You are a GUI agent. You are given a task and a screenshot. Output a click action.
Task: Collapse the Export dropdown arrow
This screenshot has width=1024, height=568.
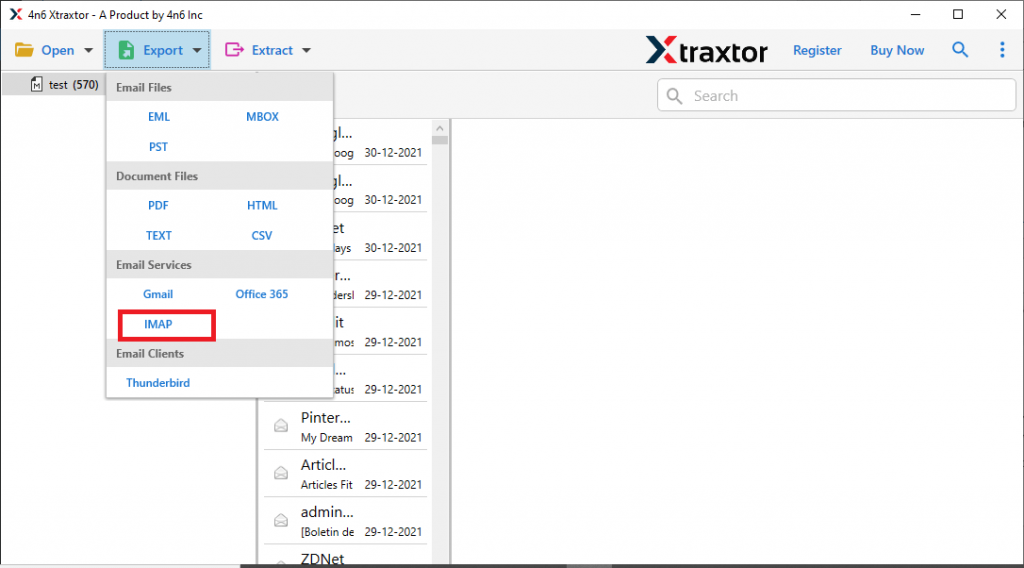pos(197,51)
